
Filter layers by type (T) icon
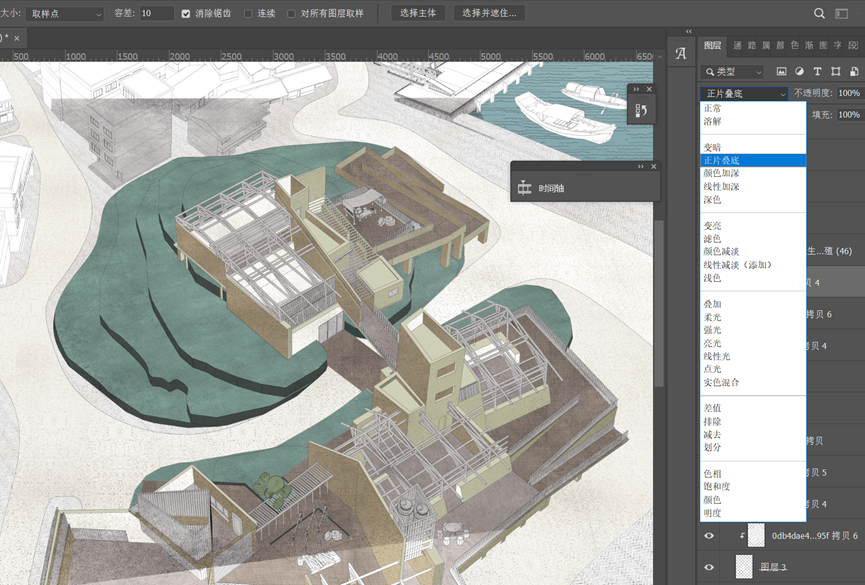coord(817,72)
